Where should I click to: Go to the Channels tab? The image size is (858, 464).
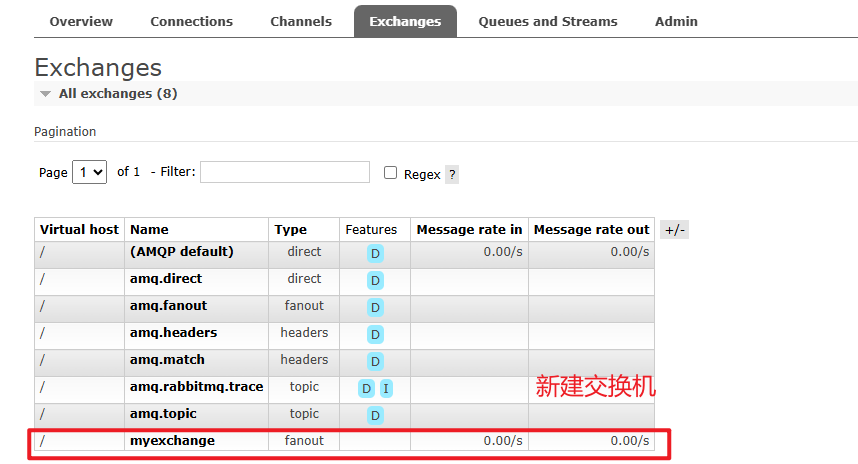[x=301, y=21]
